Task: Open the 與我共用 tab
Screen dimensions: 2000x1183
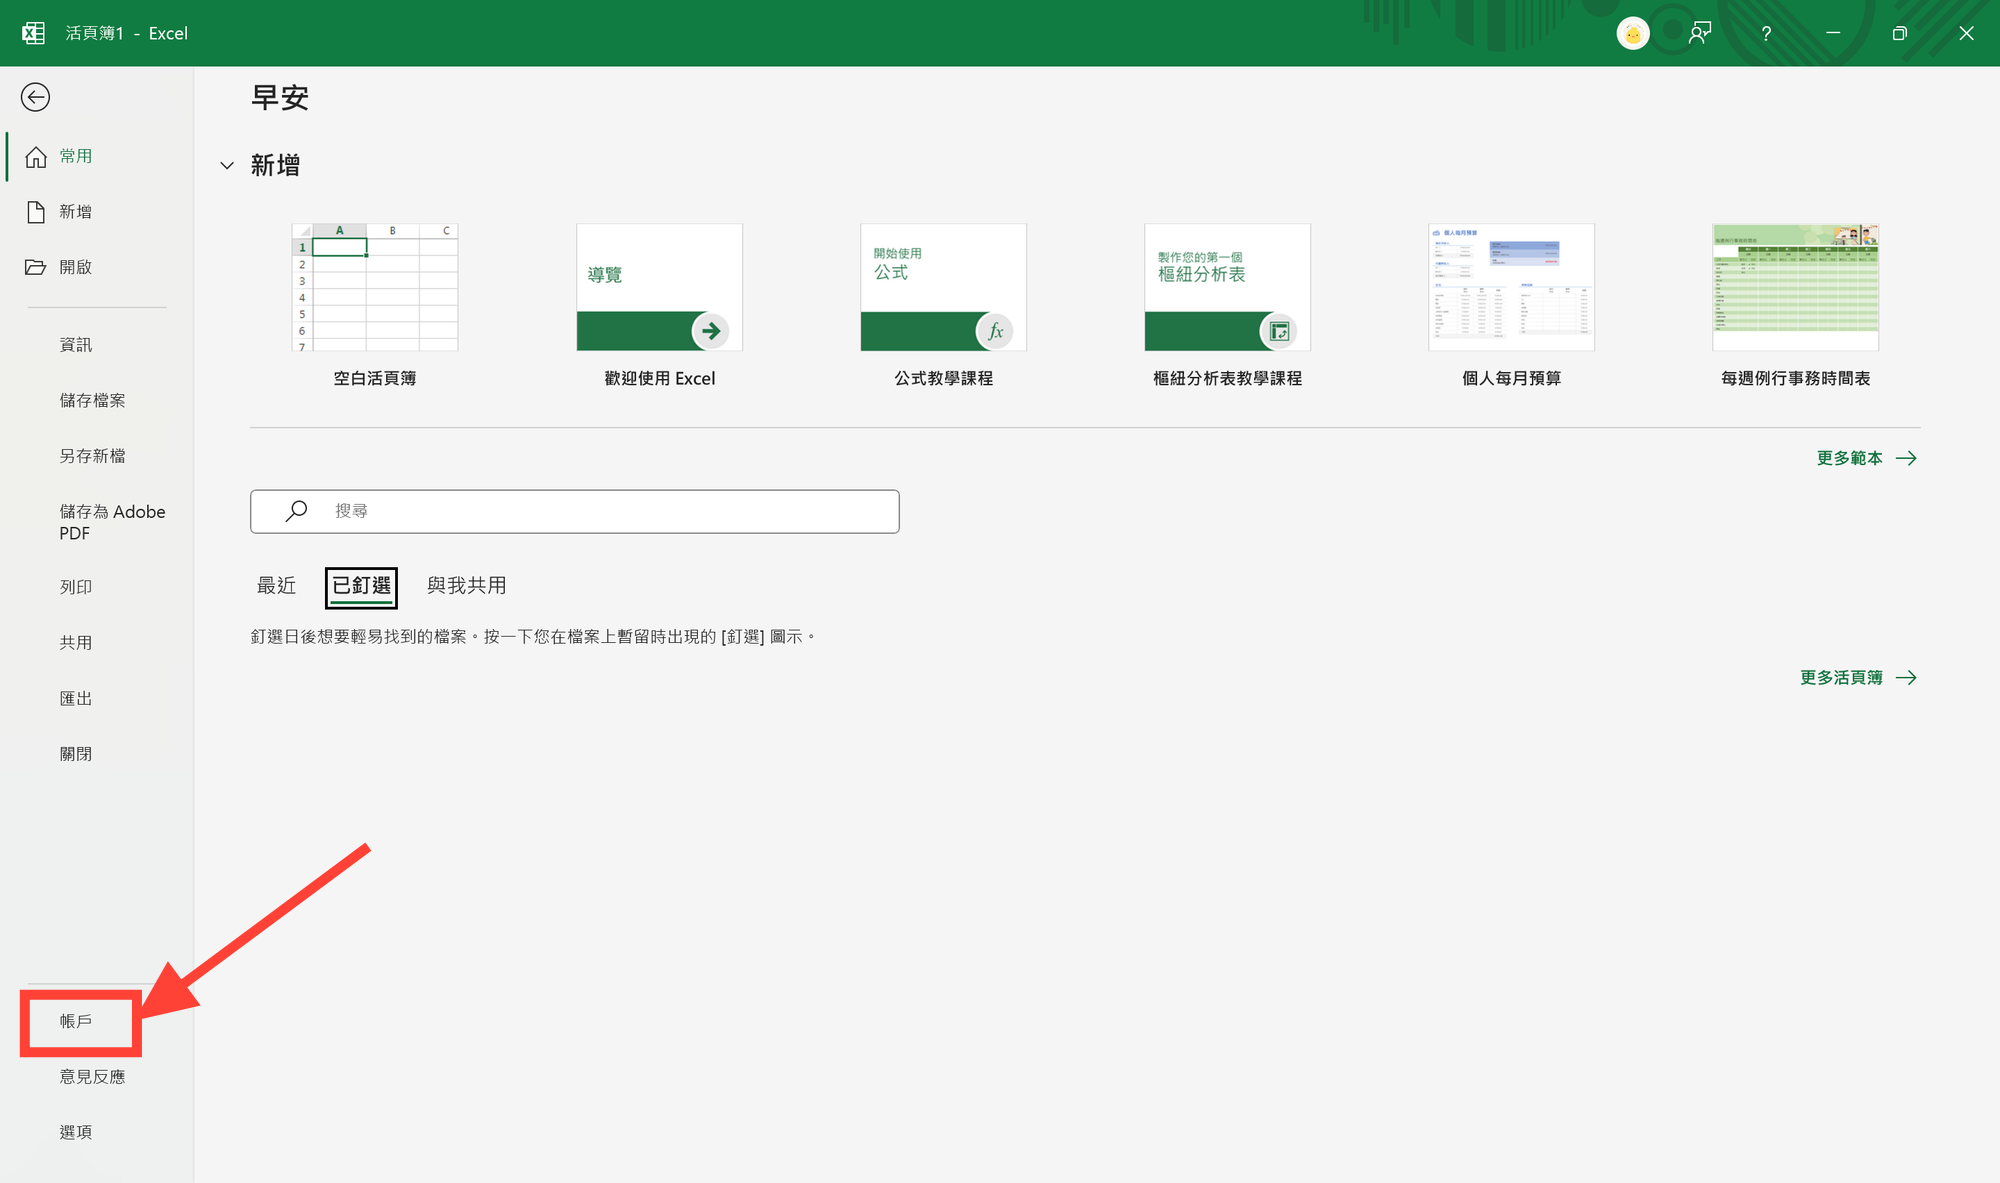Action: pyautogui.click(x=466, y=586)
